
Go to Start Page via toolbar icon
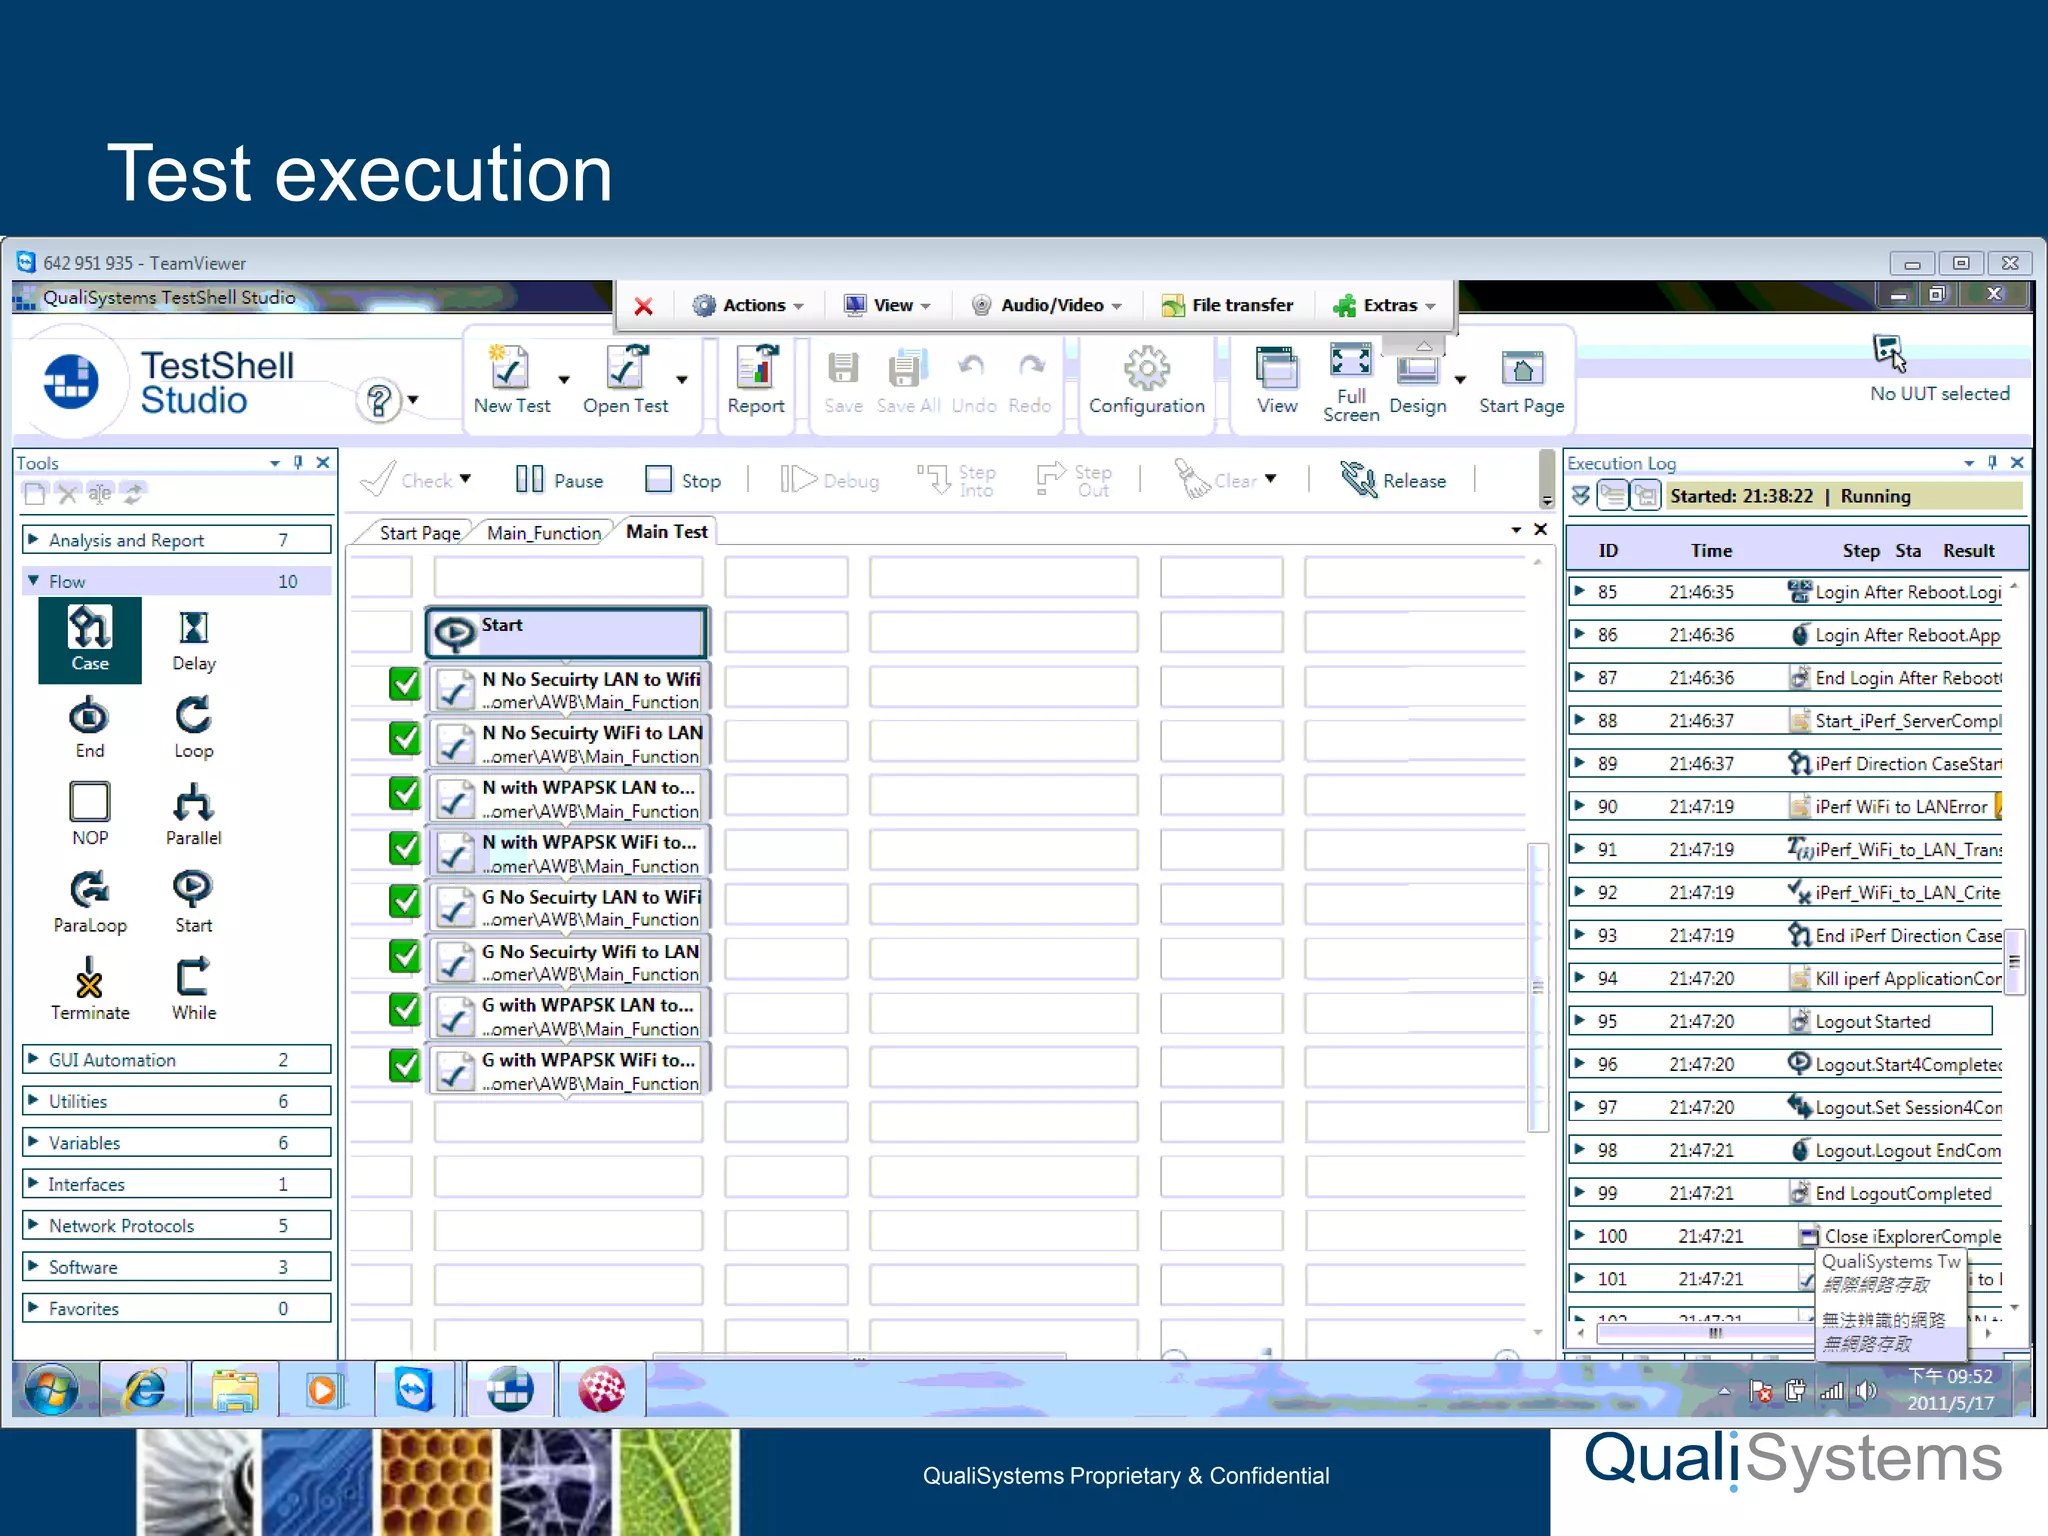point(1521,380)
